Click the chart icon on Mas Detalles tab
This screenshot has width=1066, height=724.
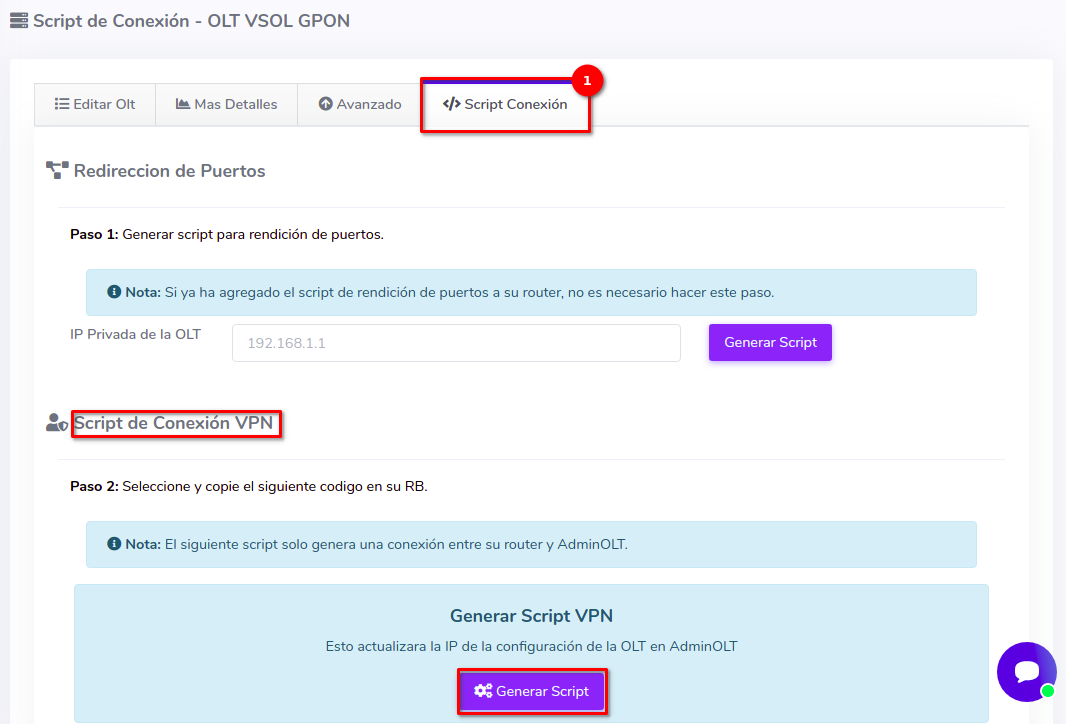pyautogui.click(x=183, y=104)
